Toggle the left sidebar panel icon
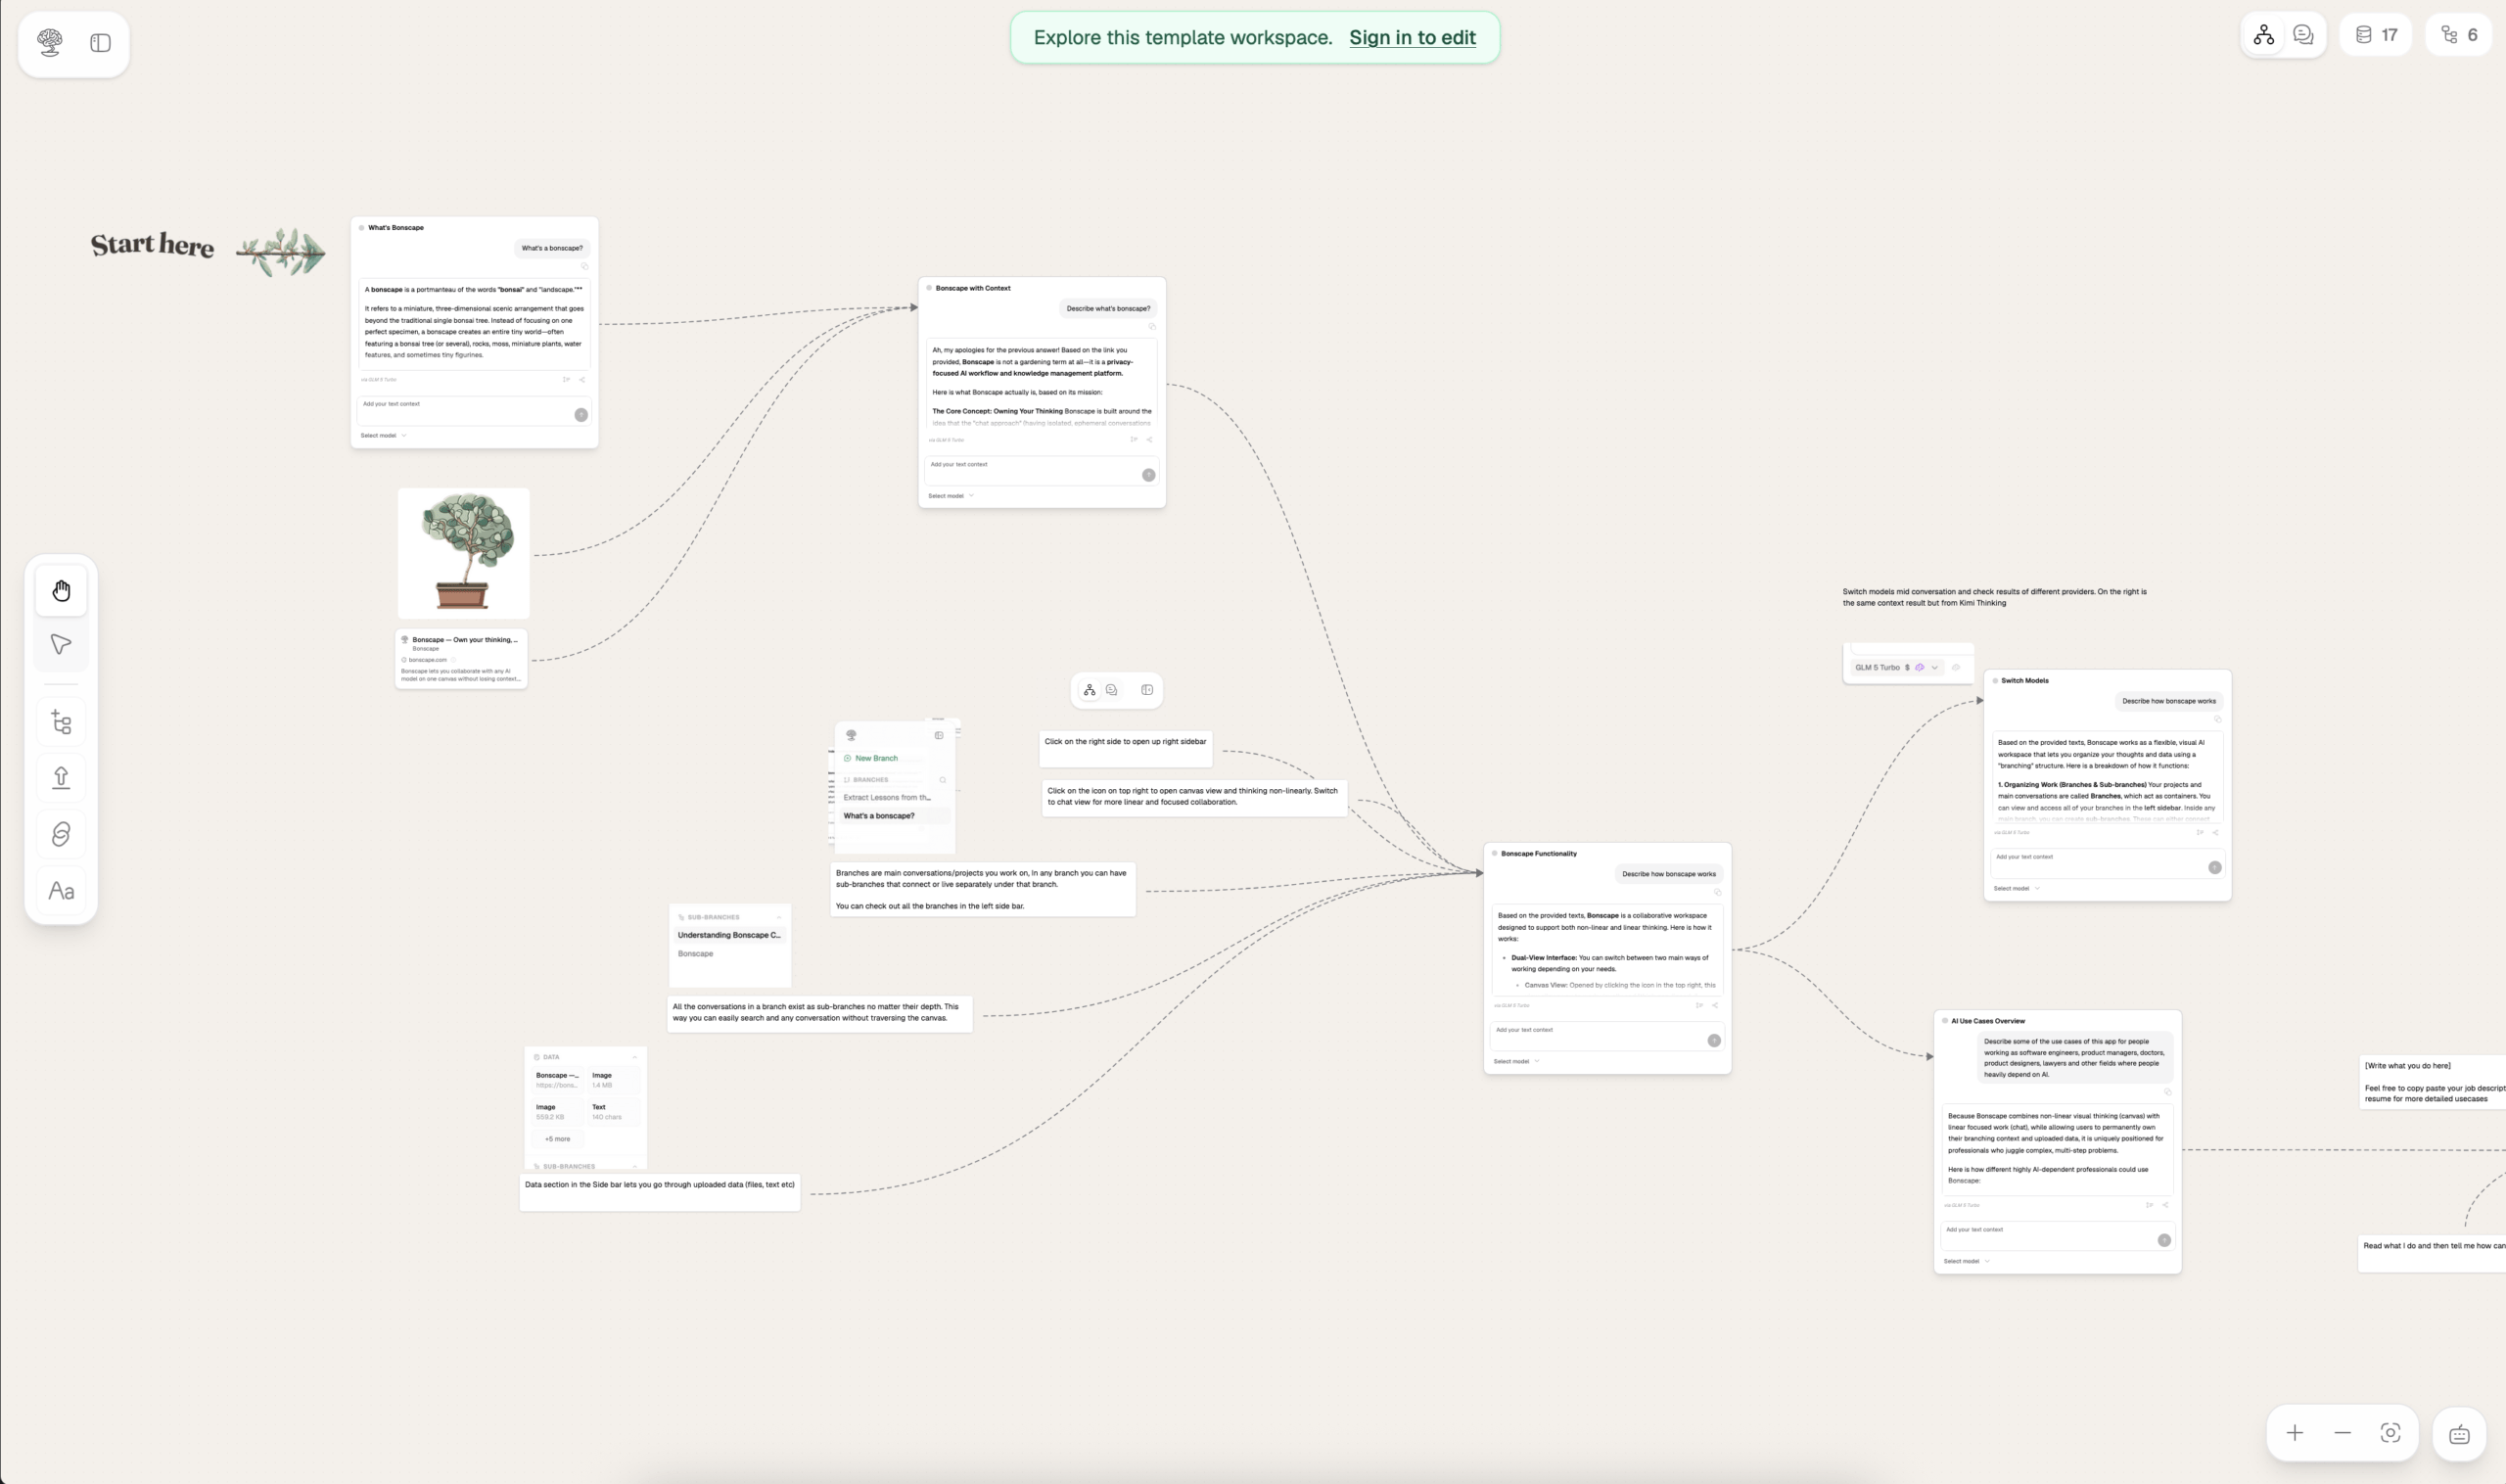The height and width of the screenshot is (1484, 2506). tap(100, 43)
